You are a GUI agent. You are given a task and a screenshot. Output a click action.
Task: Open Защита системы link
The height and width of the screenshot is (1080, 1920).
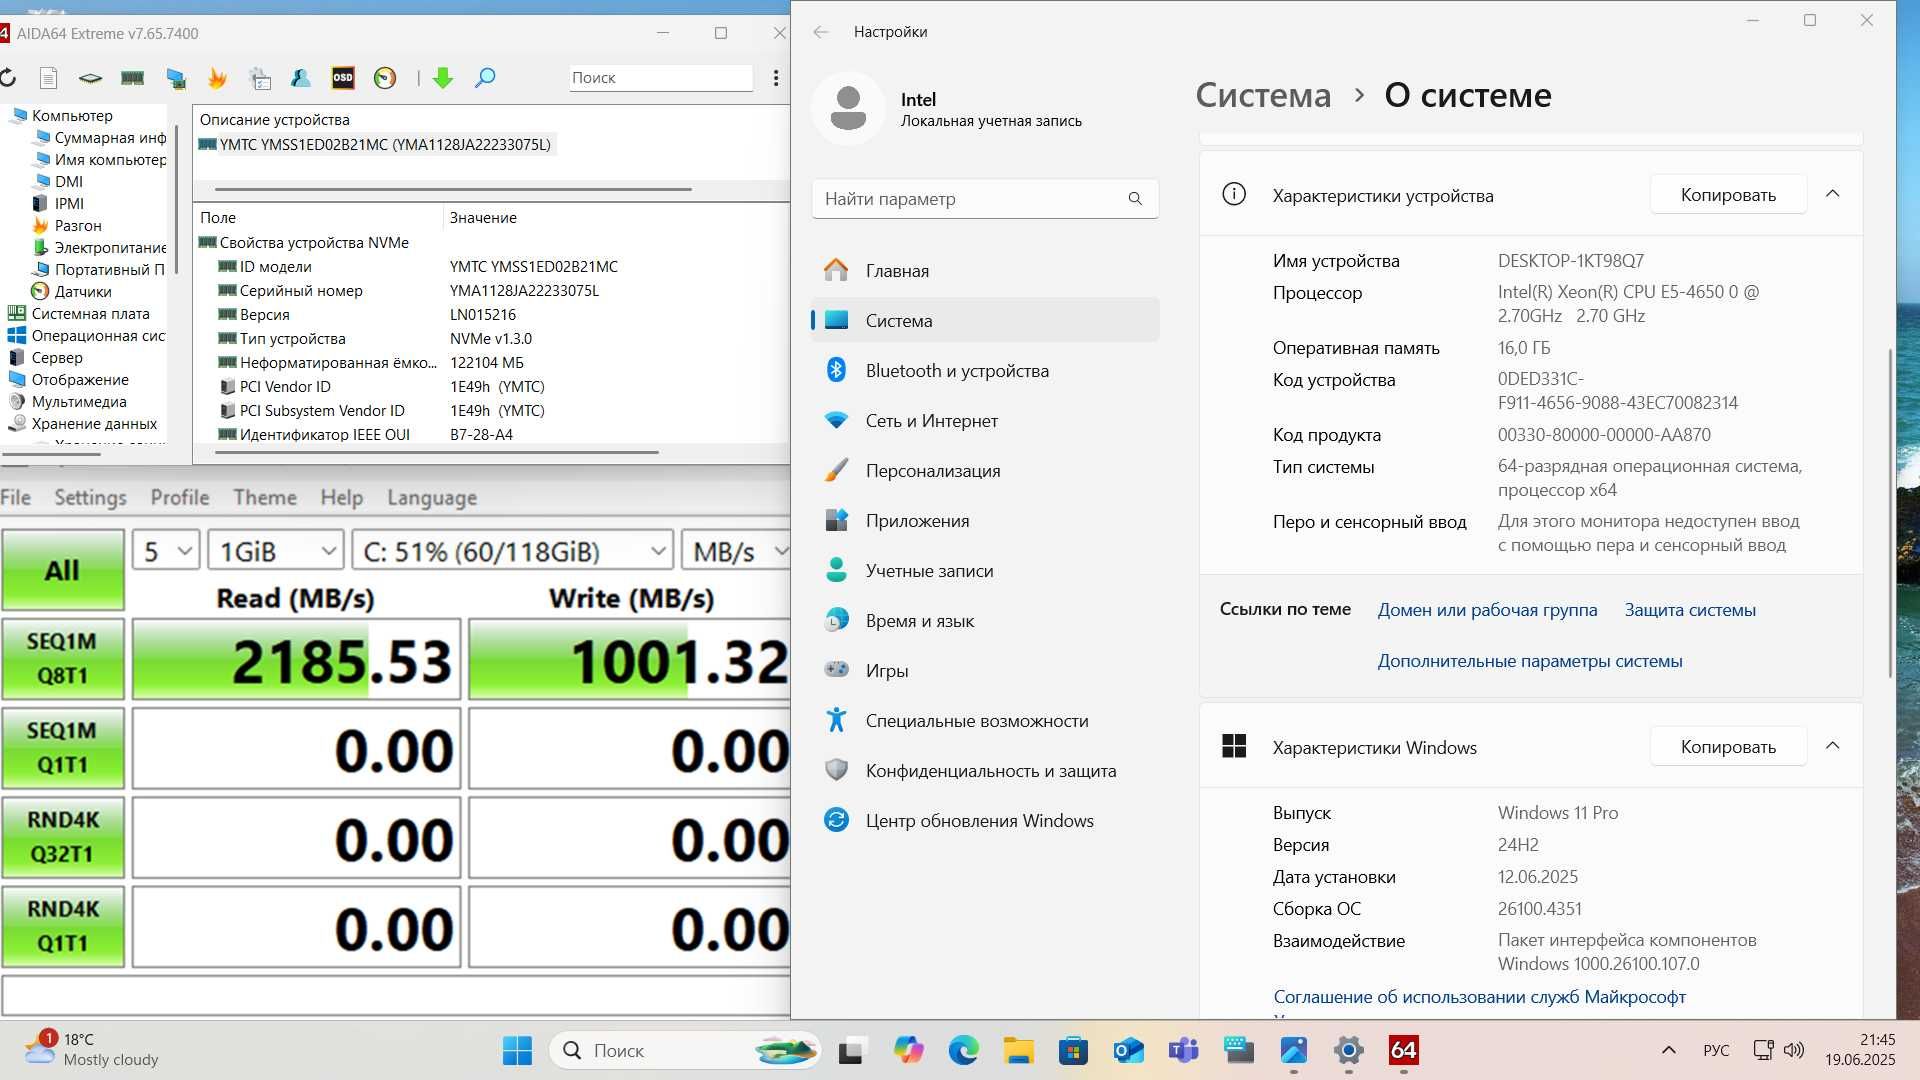click(x=1690, y=610)
